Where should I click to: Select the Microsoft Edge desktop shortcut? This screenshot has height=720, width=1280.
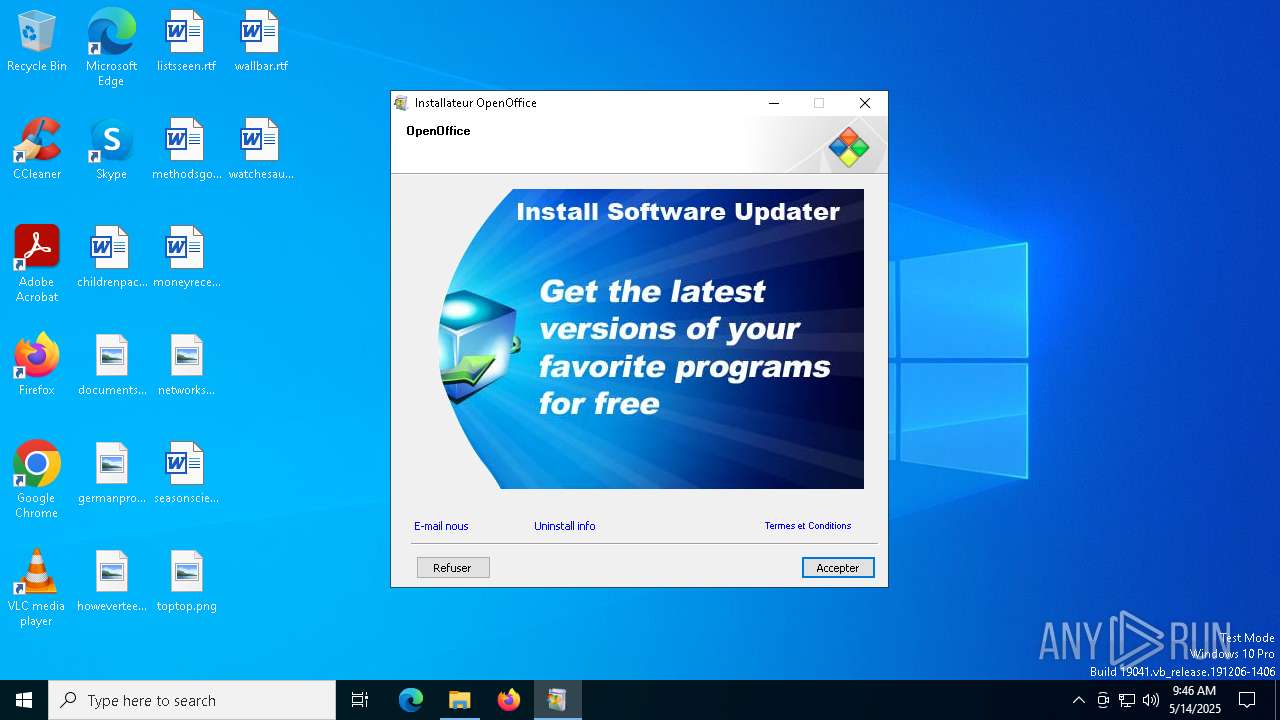point(111,48)
